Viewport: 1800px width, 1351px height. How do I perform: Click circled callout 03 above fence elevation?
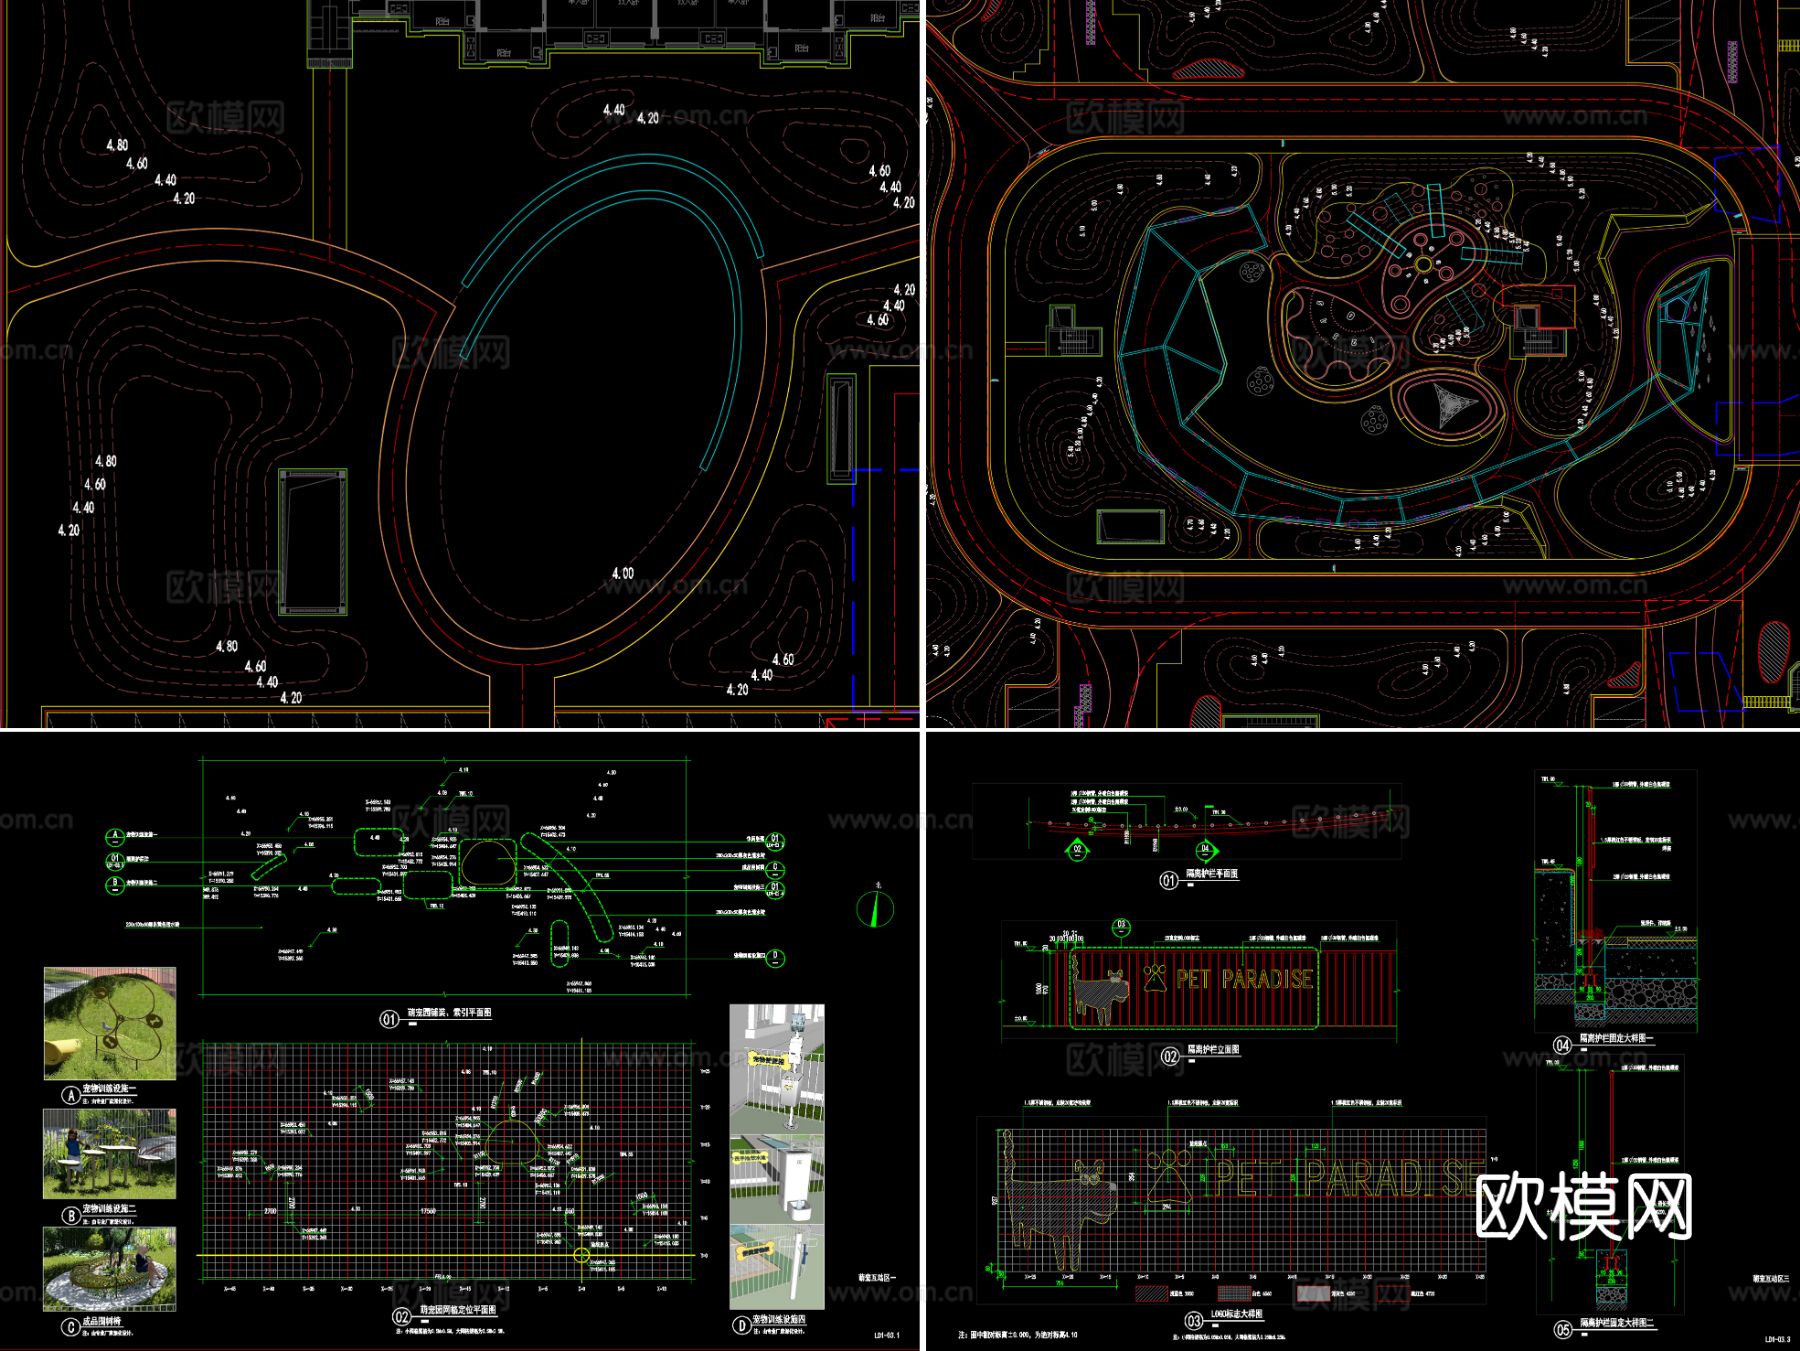1121,926
